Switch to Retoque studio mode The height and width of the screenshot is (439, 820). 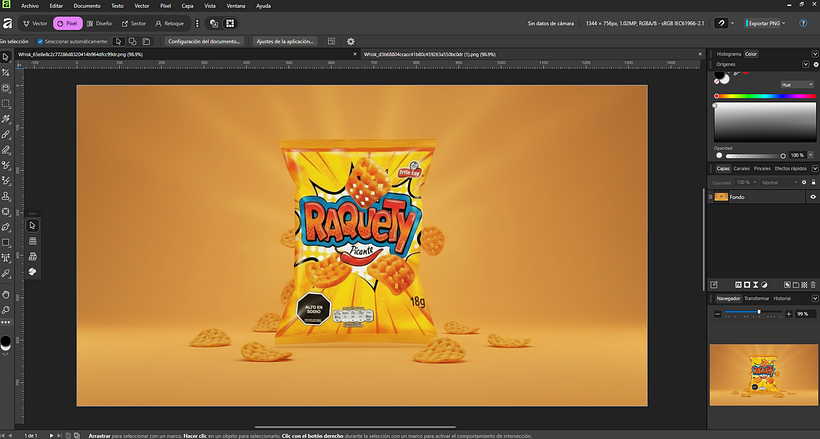[169, 24]
